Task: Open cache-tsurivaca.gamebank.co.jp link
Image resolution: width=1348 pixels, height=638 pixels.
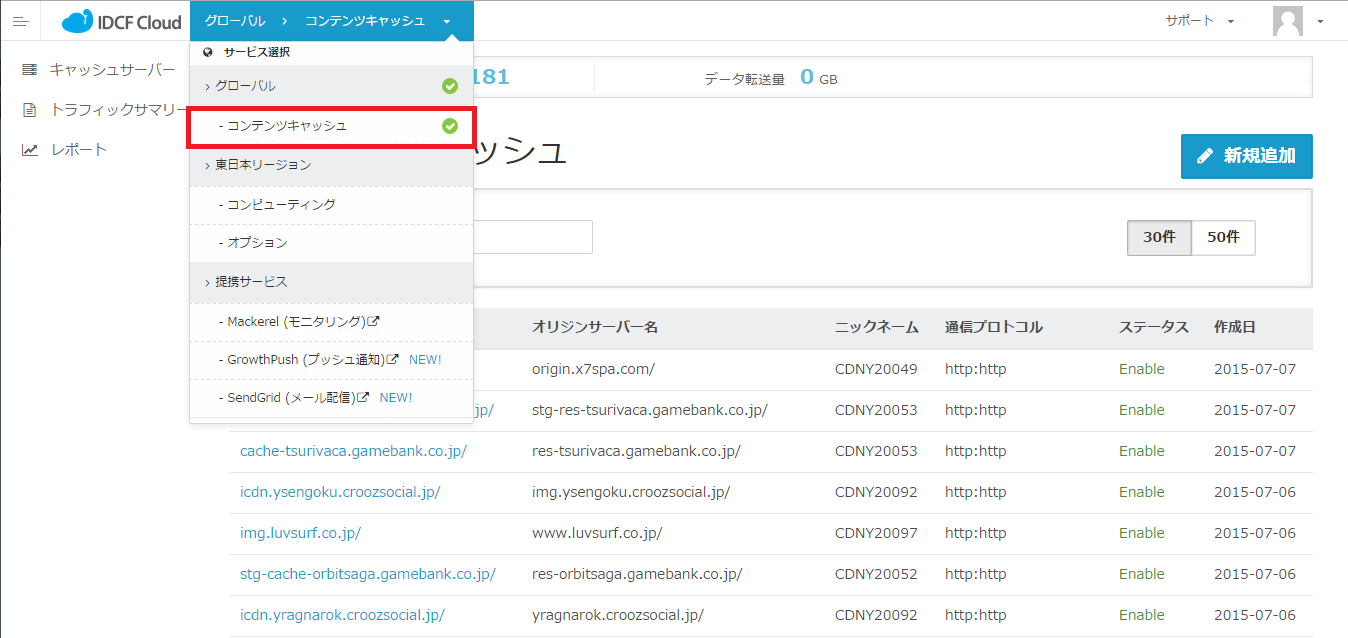Action: [x=353, y=451]
